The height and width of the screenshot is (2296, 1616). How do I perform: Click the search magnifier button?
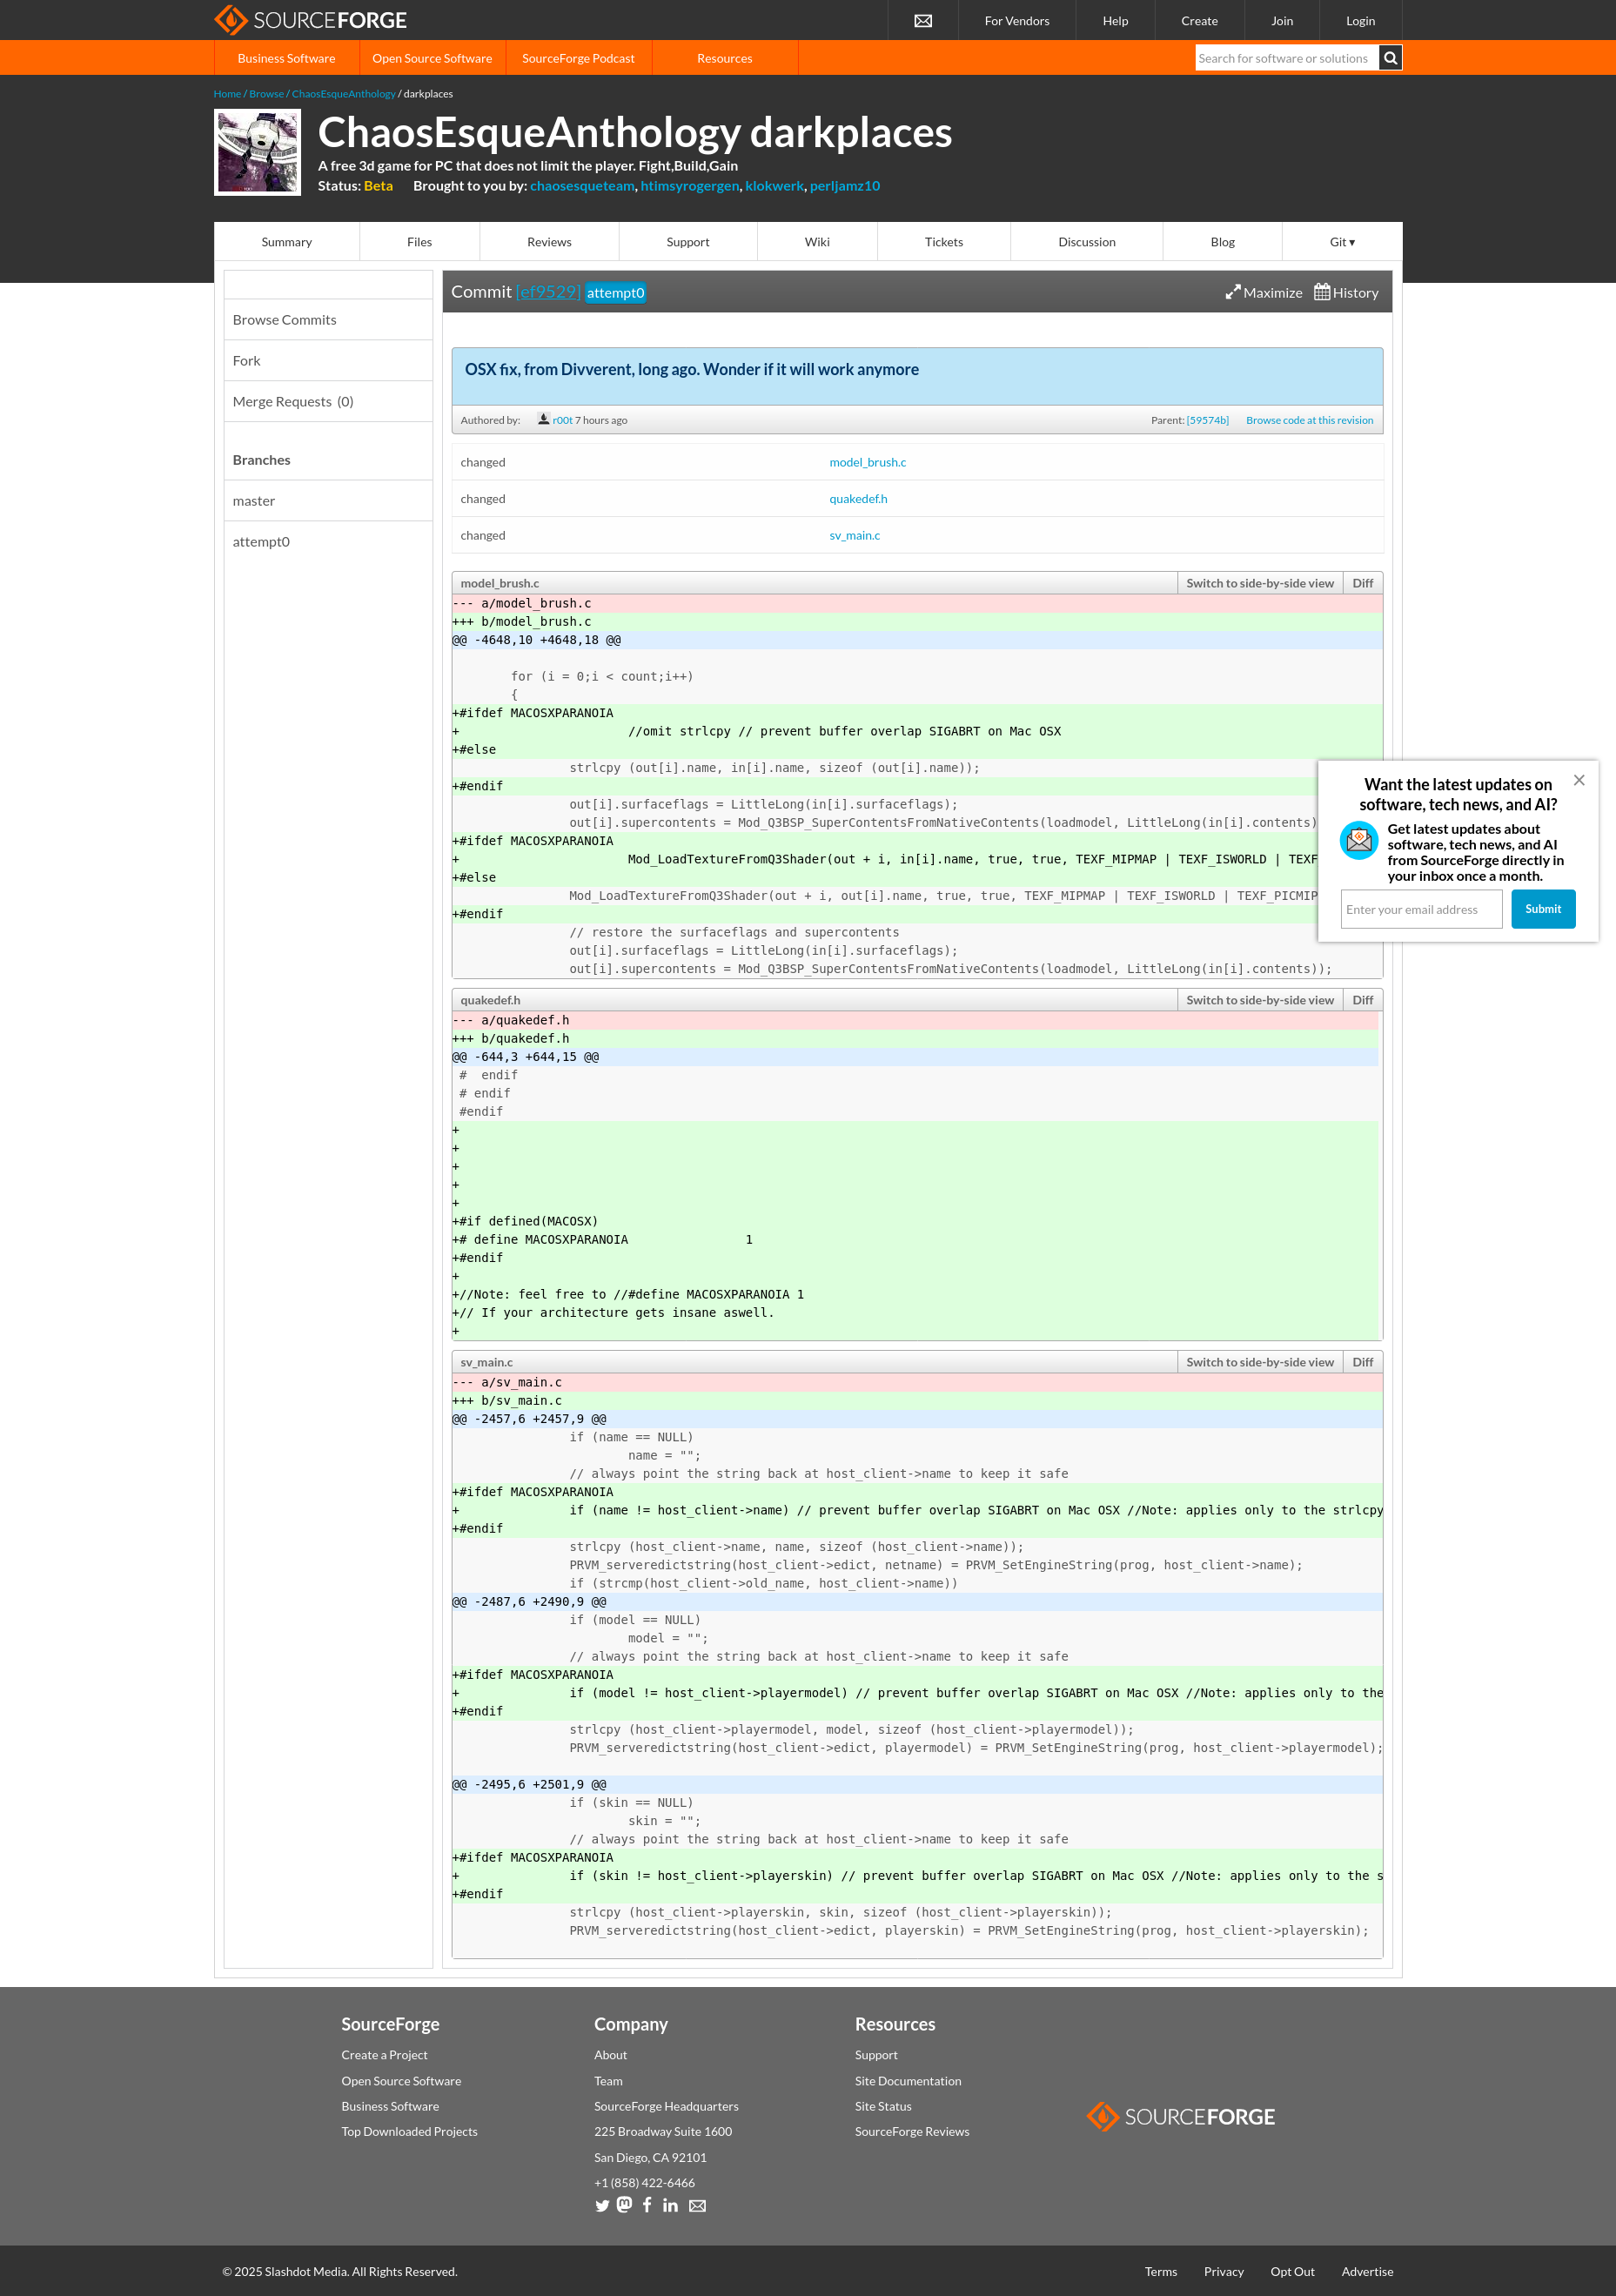[x=1390, y=58]
